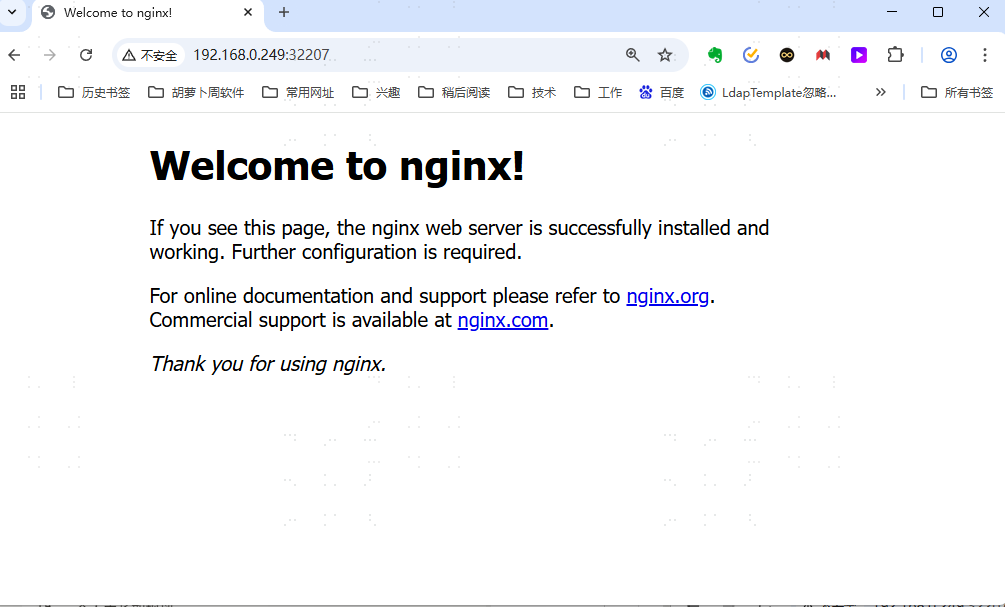Image resolution: width=1005 pixels, height=607 pixels.
Task: Maximize the browser window
Action: [x=938, y=12]
